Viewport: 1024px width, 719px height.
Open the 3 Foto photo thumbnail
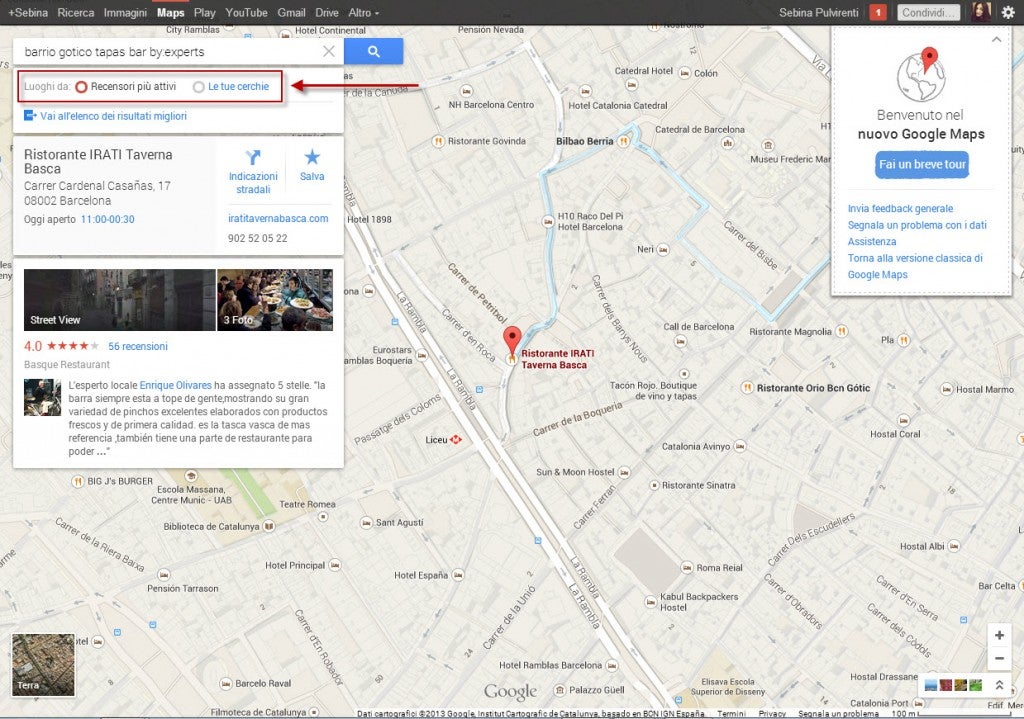(275, 300)
